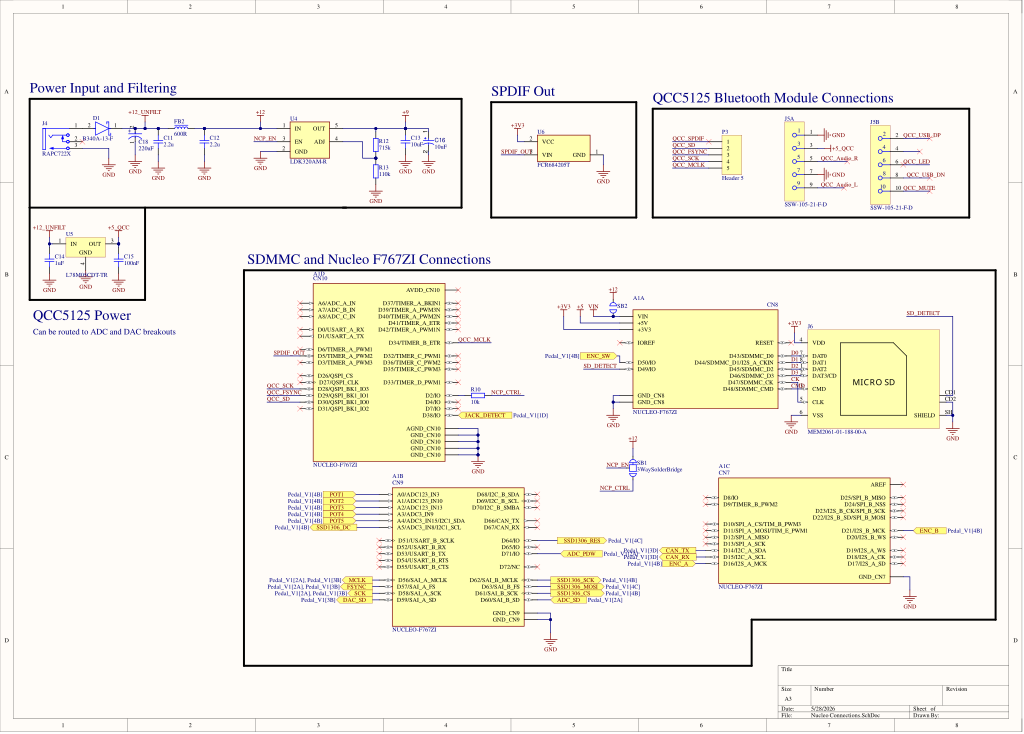
Task: Select diode D1 symbol
Action: click(101, 128)
